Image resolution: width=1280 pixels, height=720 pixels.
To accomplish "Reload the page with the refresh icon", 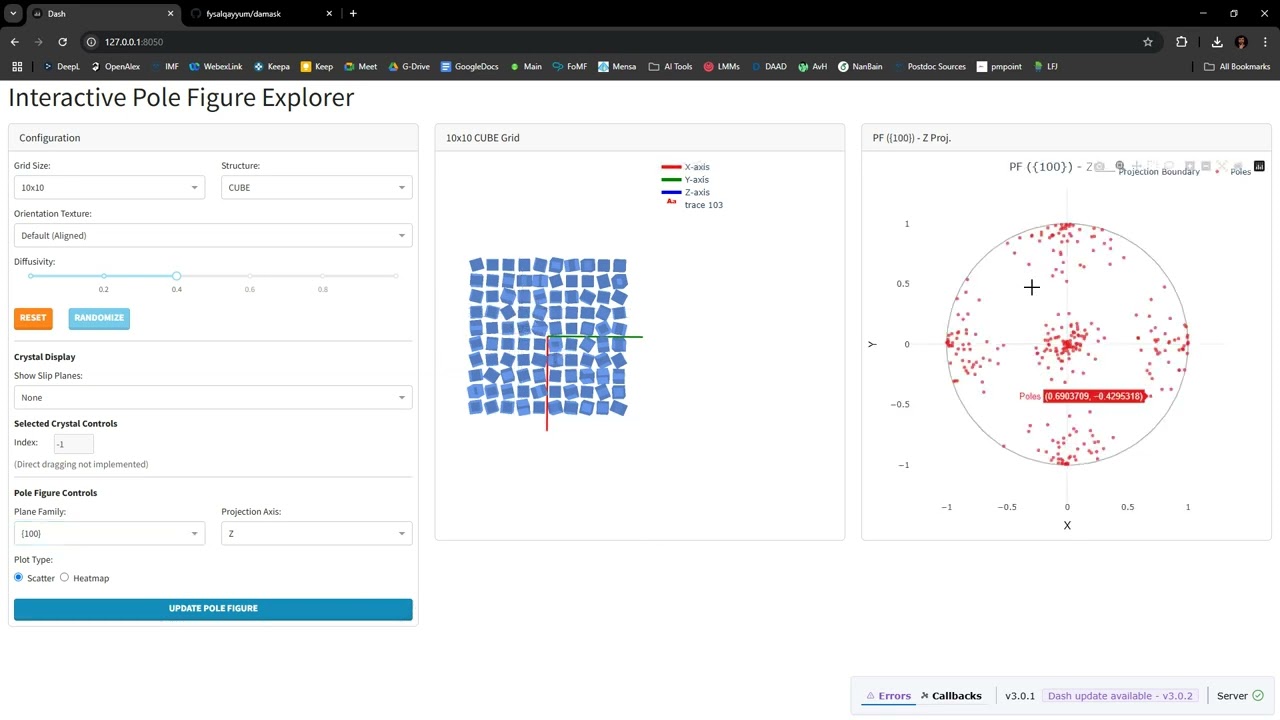I will pos(62,42).
